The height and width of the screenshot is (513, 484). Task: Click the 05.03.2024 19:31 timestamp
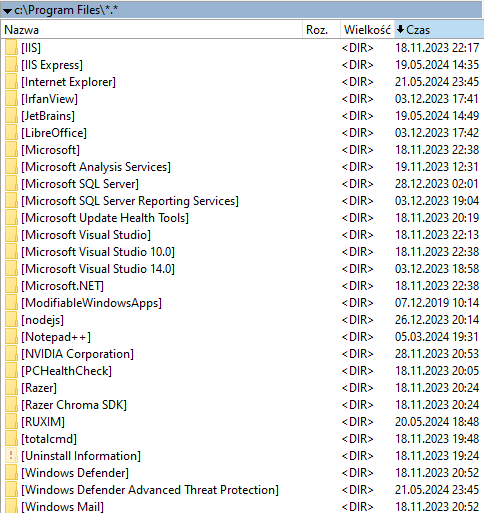tap(437, 337)
